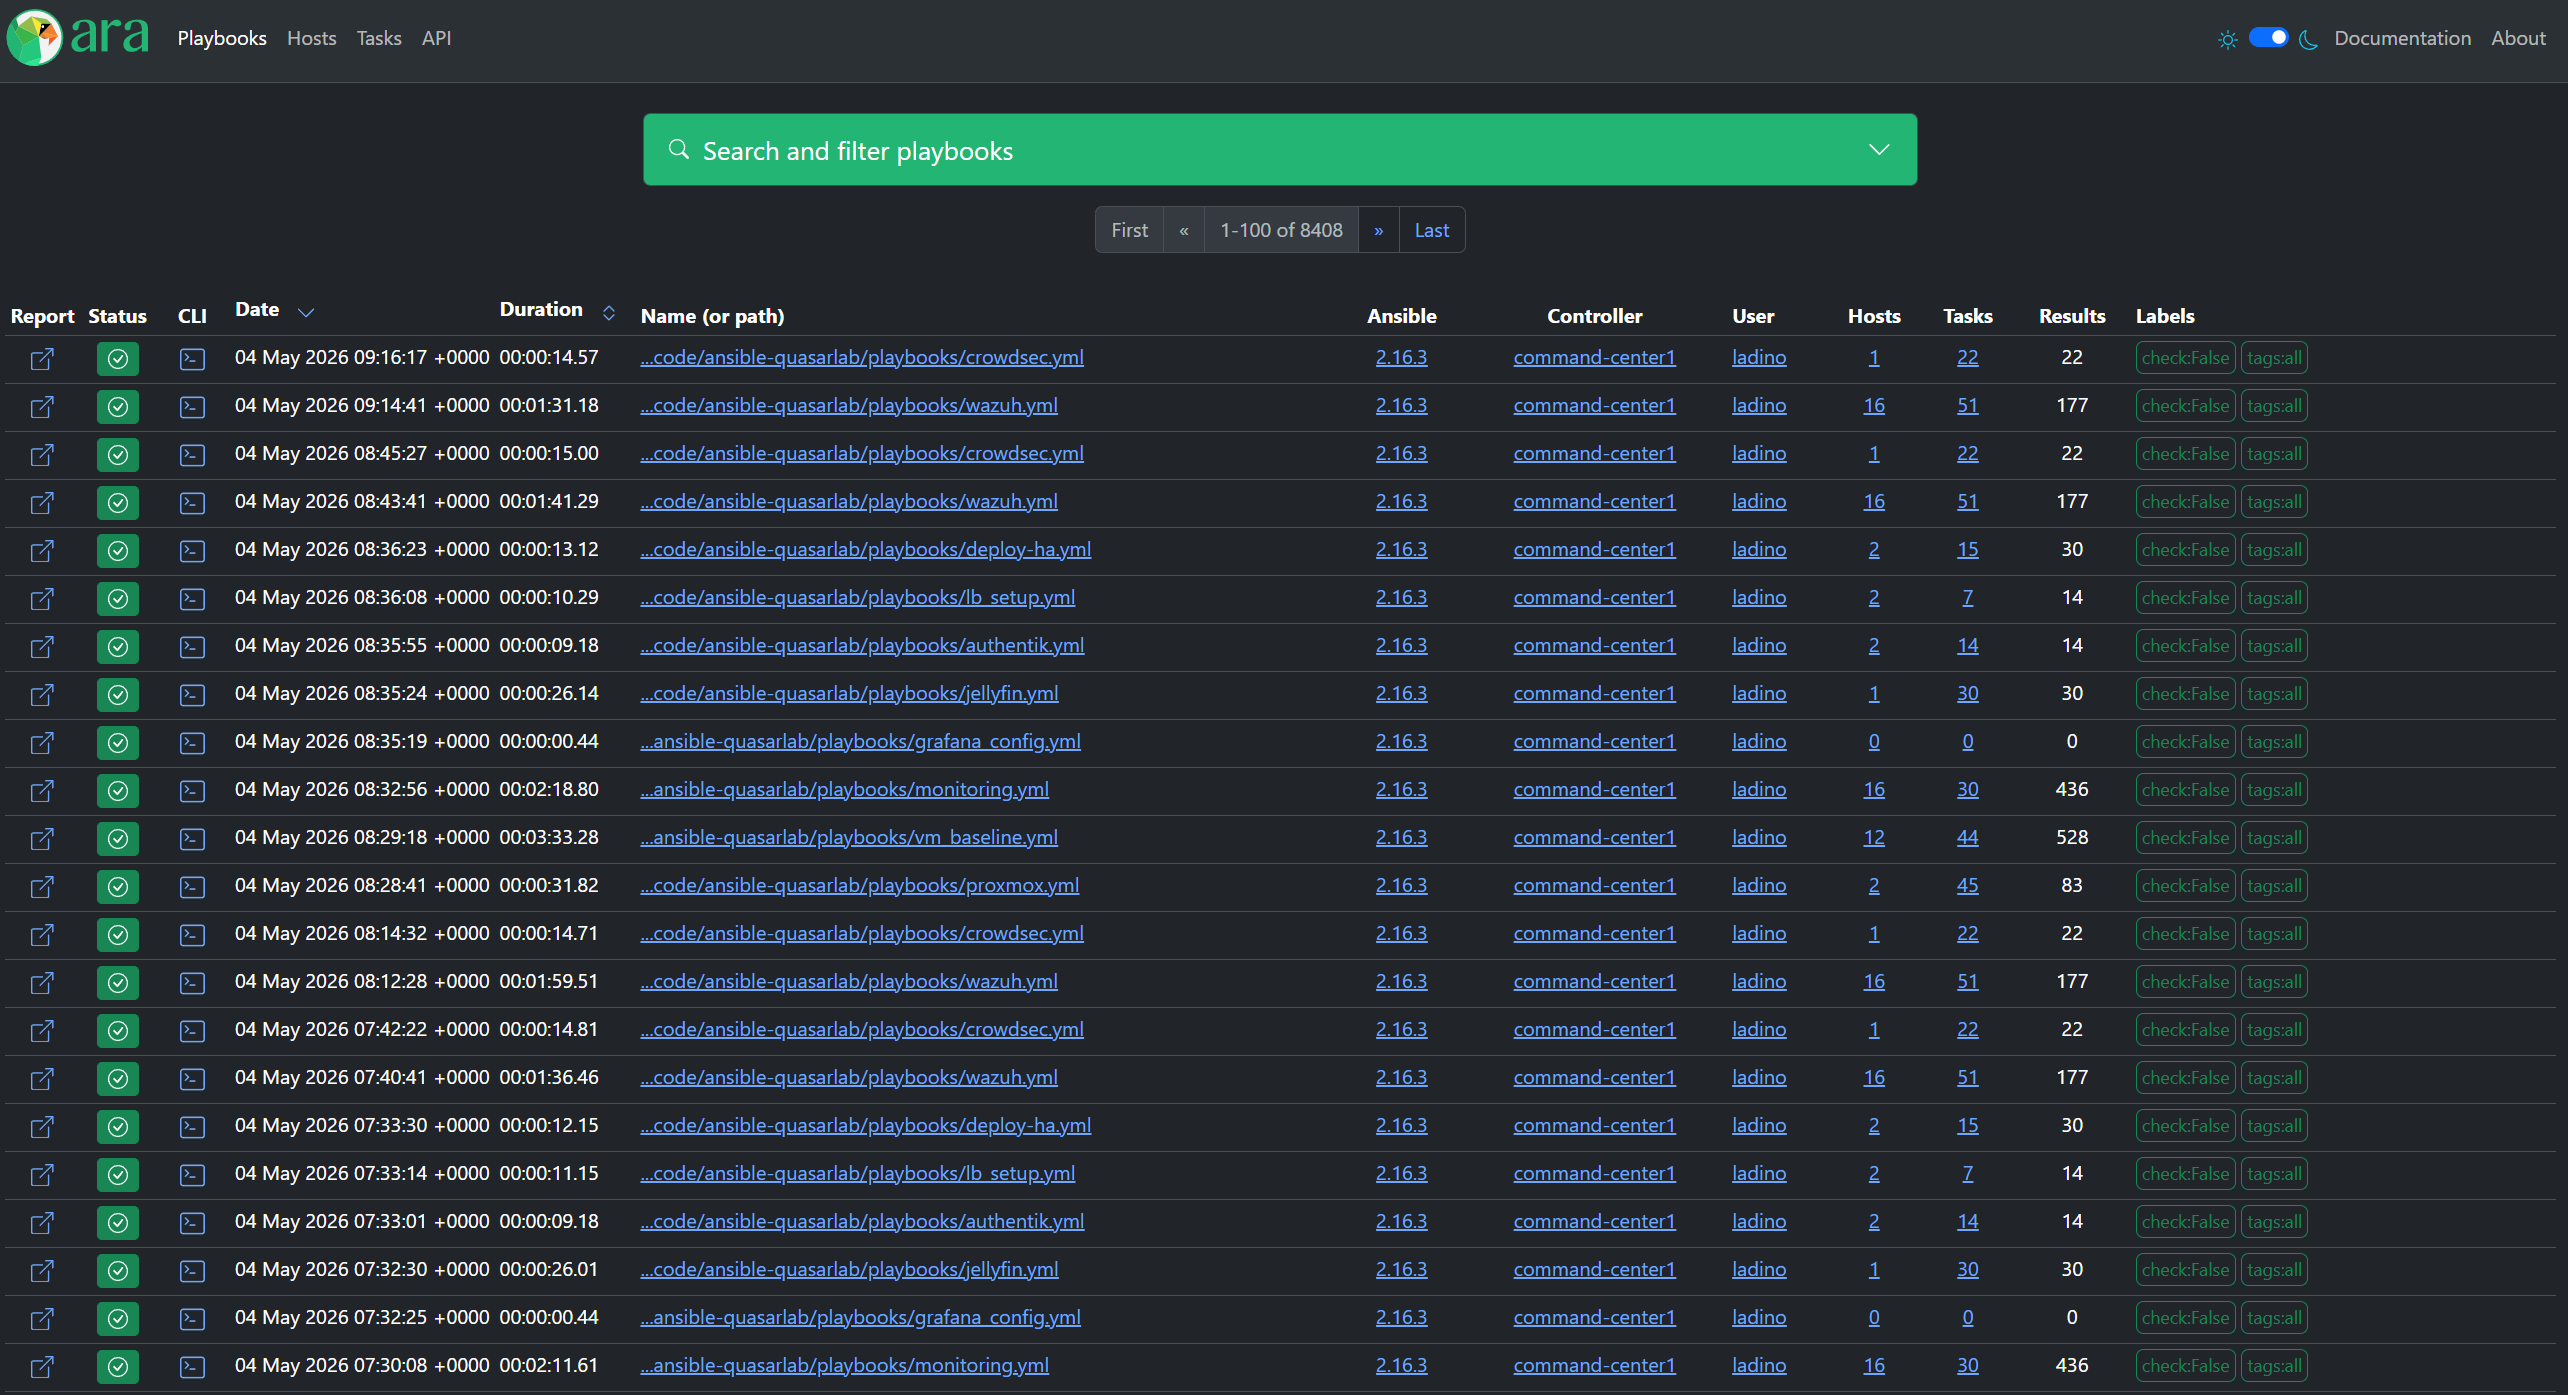Open the Hosts menu item
Image resolution: width=2568 pixels, height=1395 pixels.
click(311, 38)
